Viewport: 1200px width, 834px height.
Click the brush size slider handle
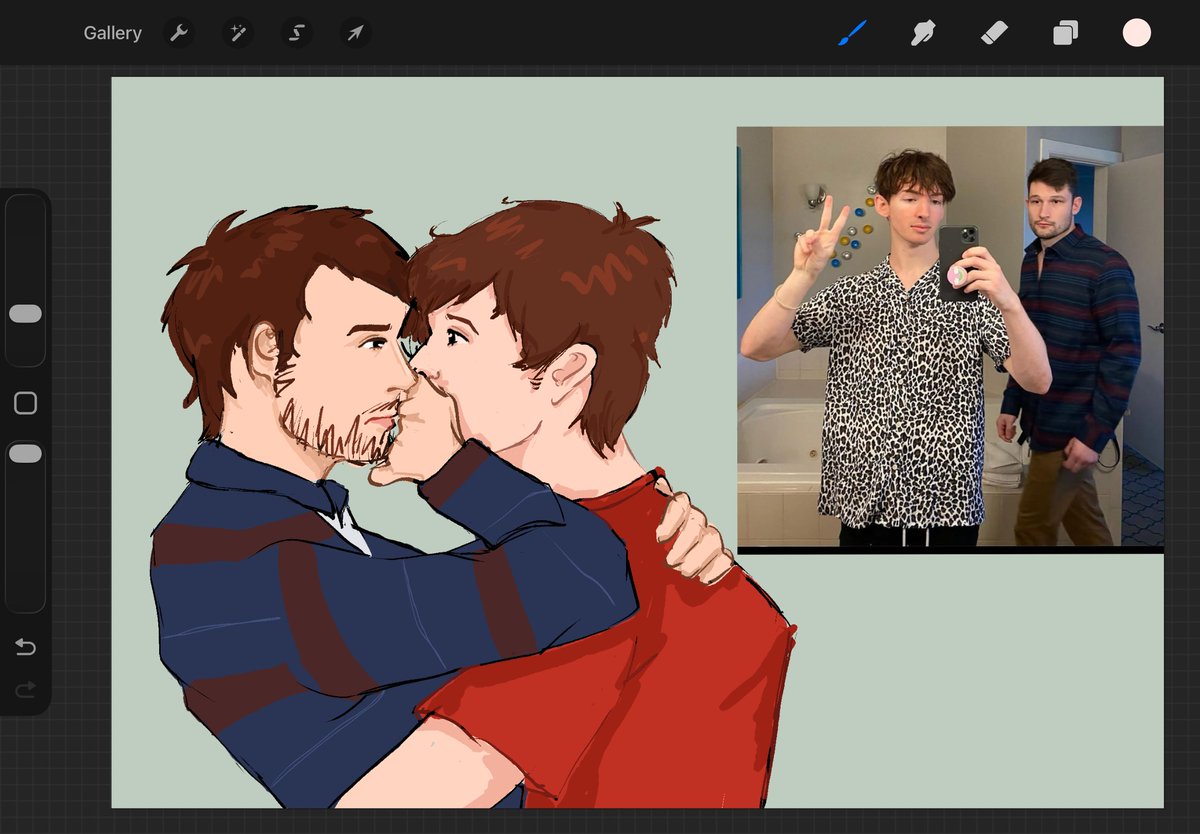[25, 314]
